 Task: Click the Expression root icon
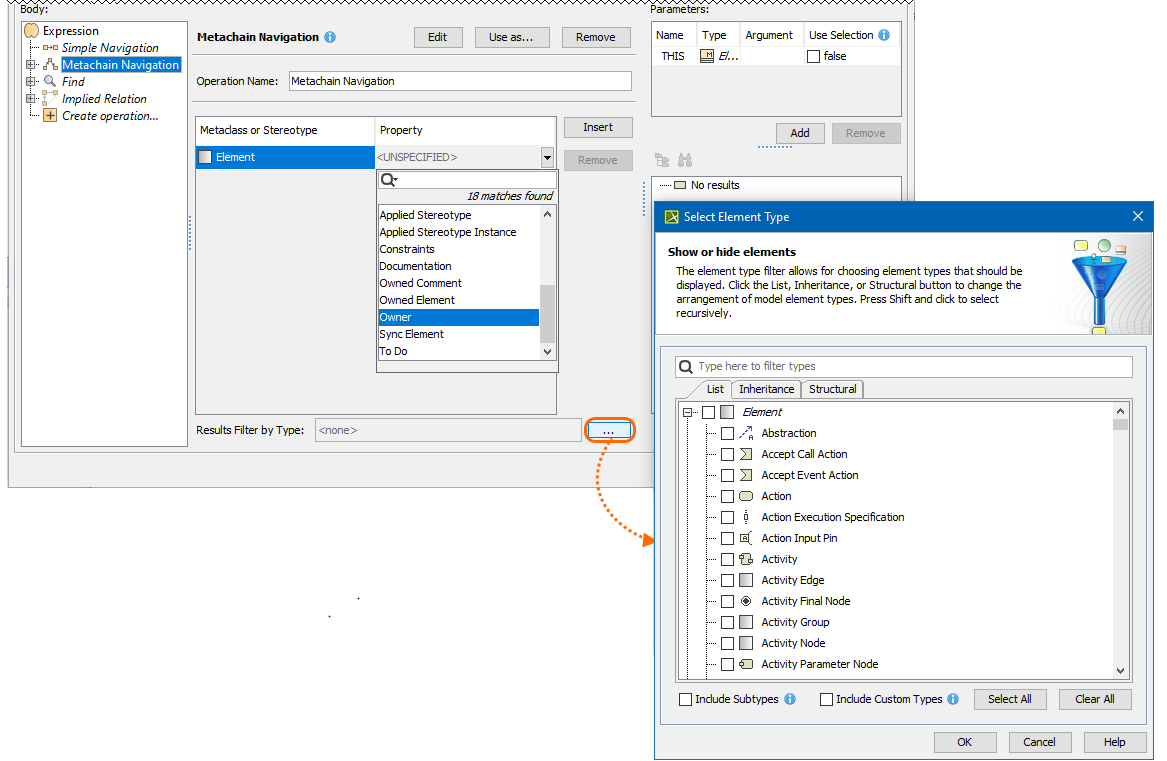point(31,31)
